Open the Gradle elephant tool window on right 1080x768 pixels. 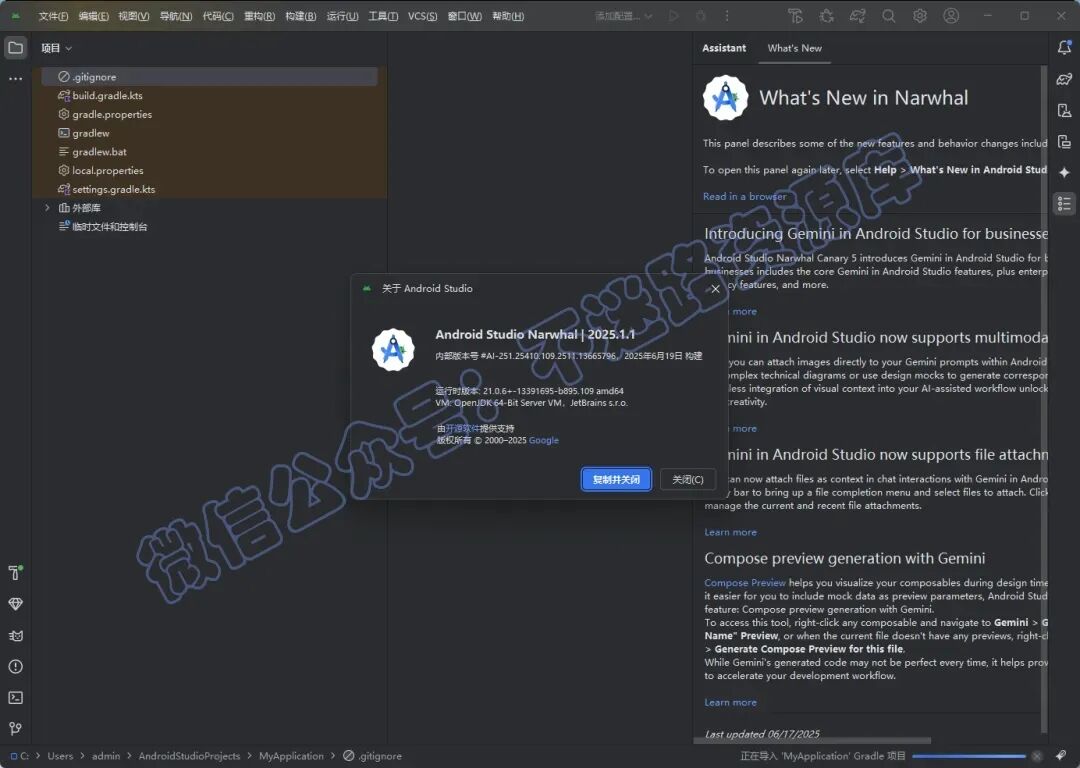tap(1064, 79)
